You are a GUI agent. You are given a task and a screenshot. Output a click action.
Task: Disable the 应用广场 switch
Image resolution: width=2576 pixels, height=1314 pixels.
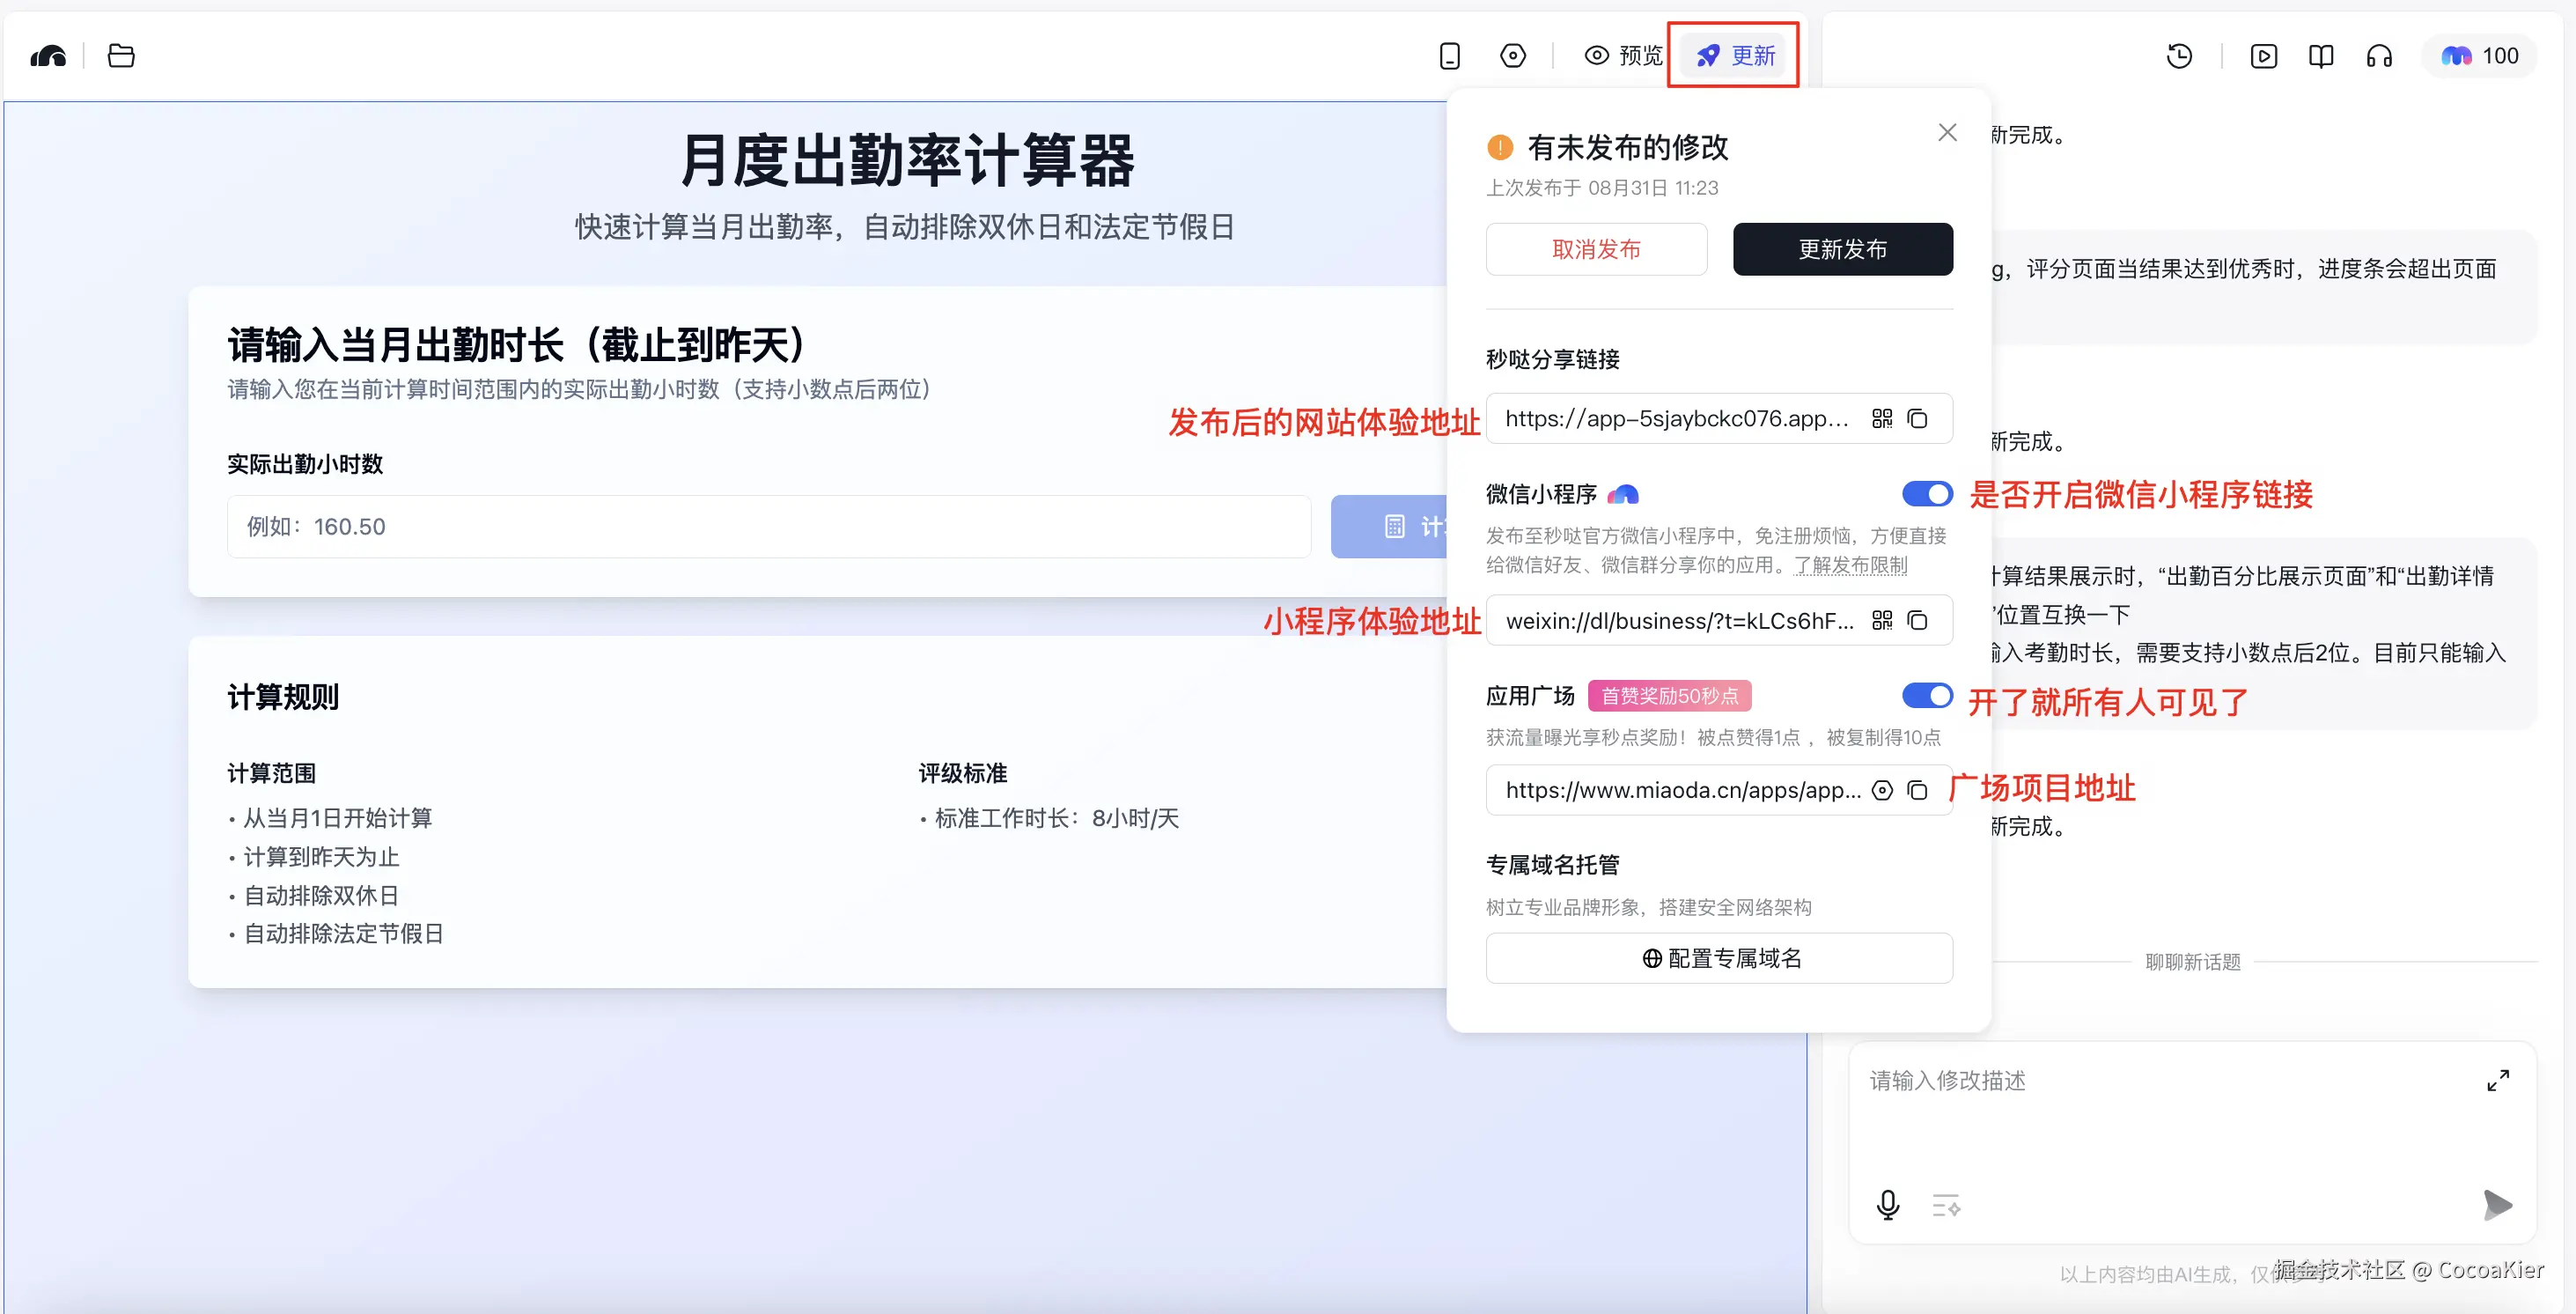[1926, 695]
